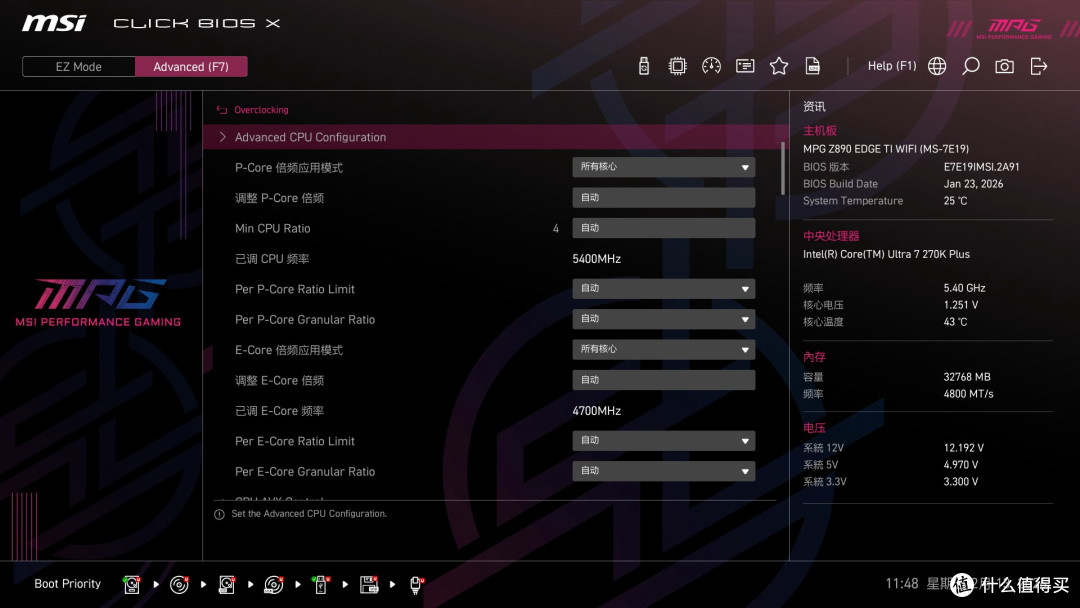
Task: Open Per P-Core Granular Ratio dropdown
Action: (x=663, y=319)
